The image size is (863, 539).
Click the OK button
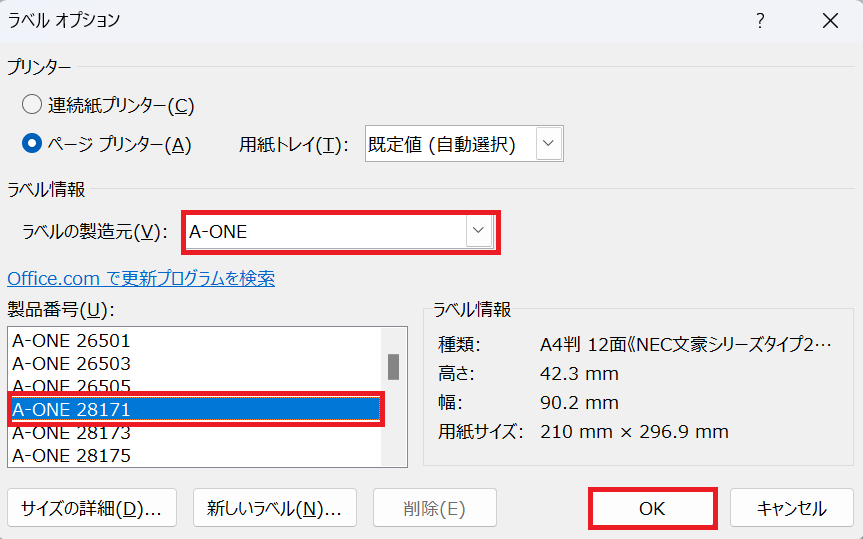pos(652,508)
